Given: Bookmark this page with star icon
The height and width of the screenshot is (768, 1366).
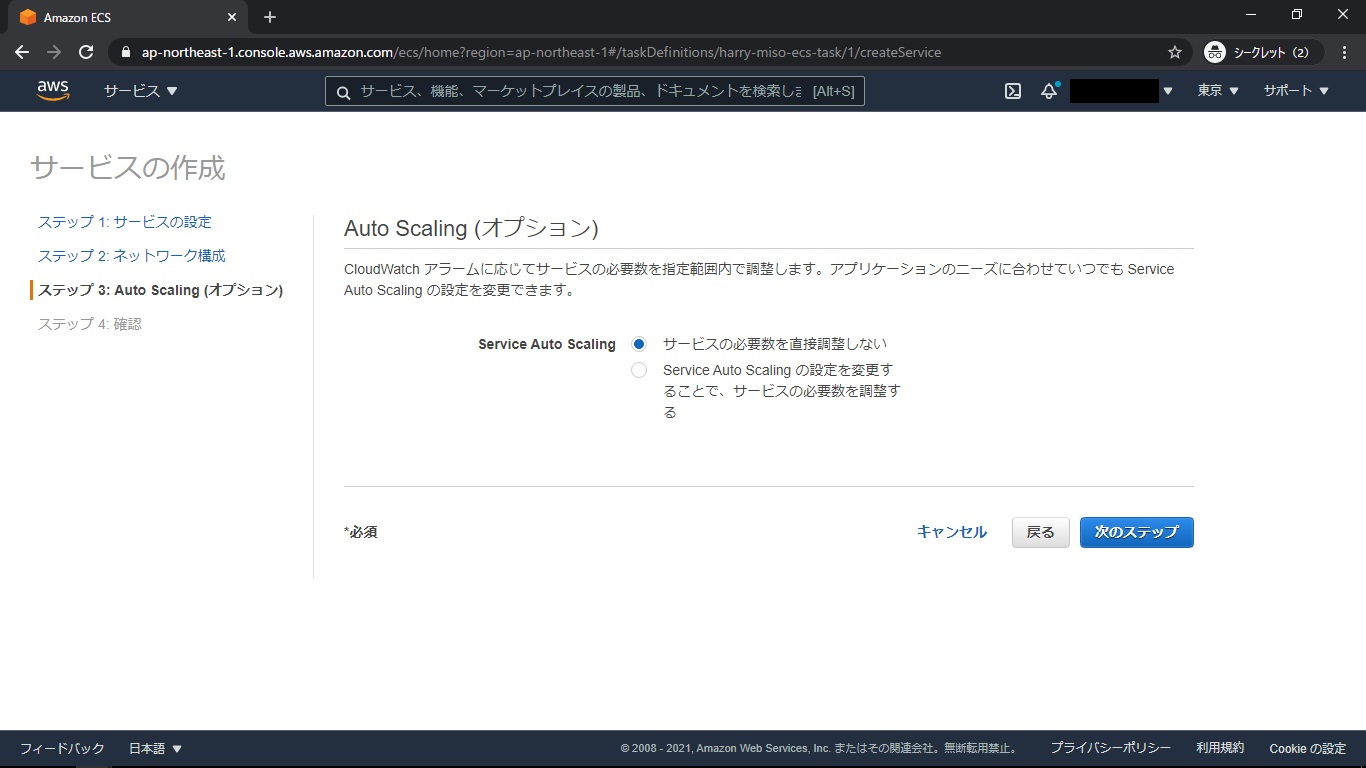Looking at the screenshot, I should coord(1175,52).
